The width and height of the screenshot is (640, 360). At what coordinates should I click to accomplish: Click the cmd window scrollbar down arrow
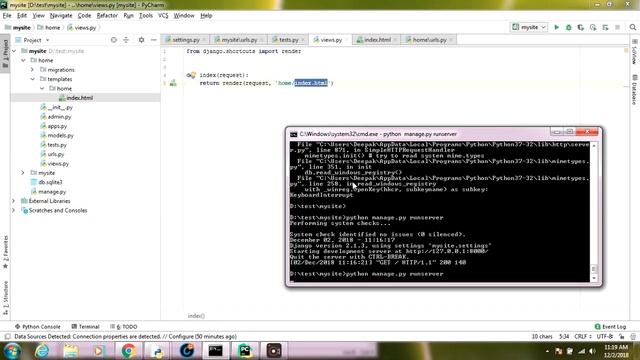coord(594,278)
